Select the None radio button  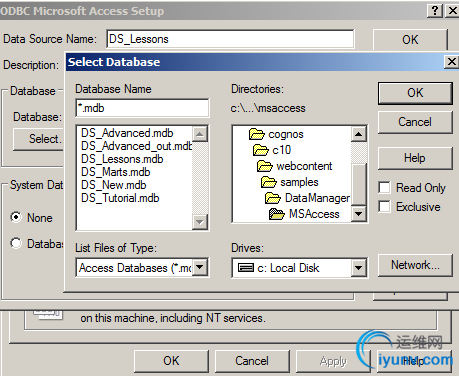tap(16, 217)
